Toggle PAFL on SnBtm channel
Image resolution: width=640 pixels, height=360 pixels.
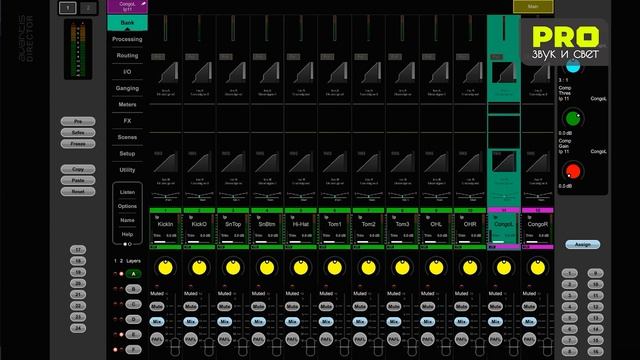click(259, 339)
